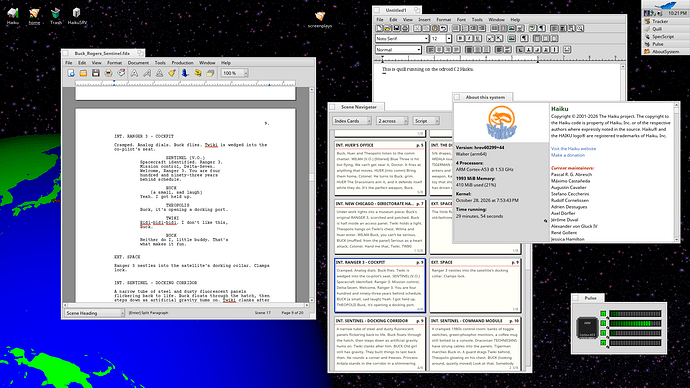This screenshot has width=690, height=388.
Task: Open the Document menu in SpecScript
Action: (138, 62)
